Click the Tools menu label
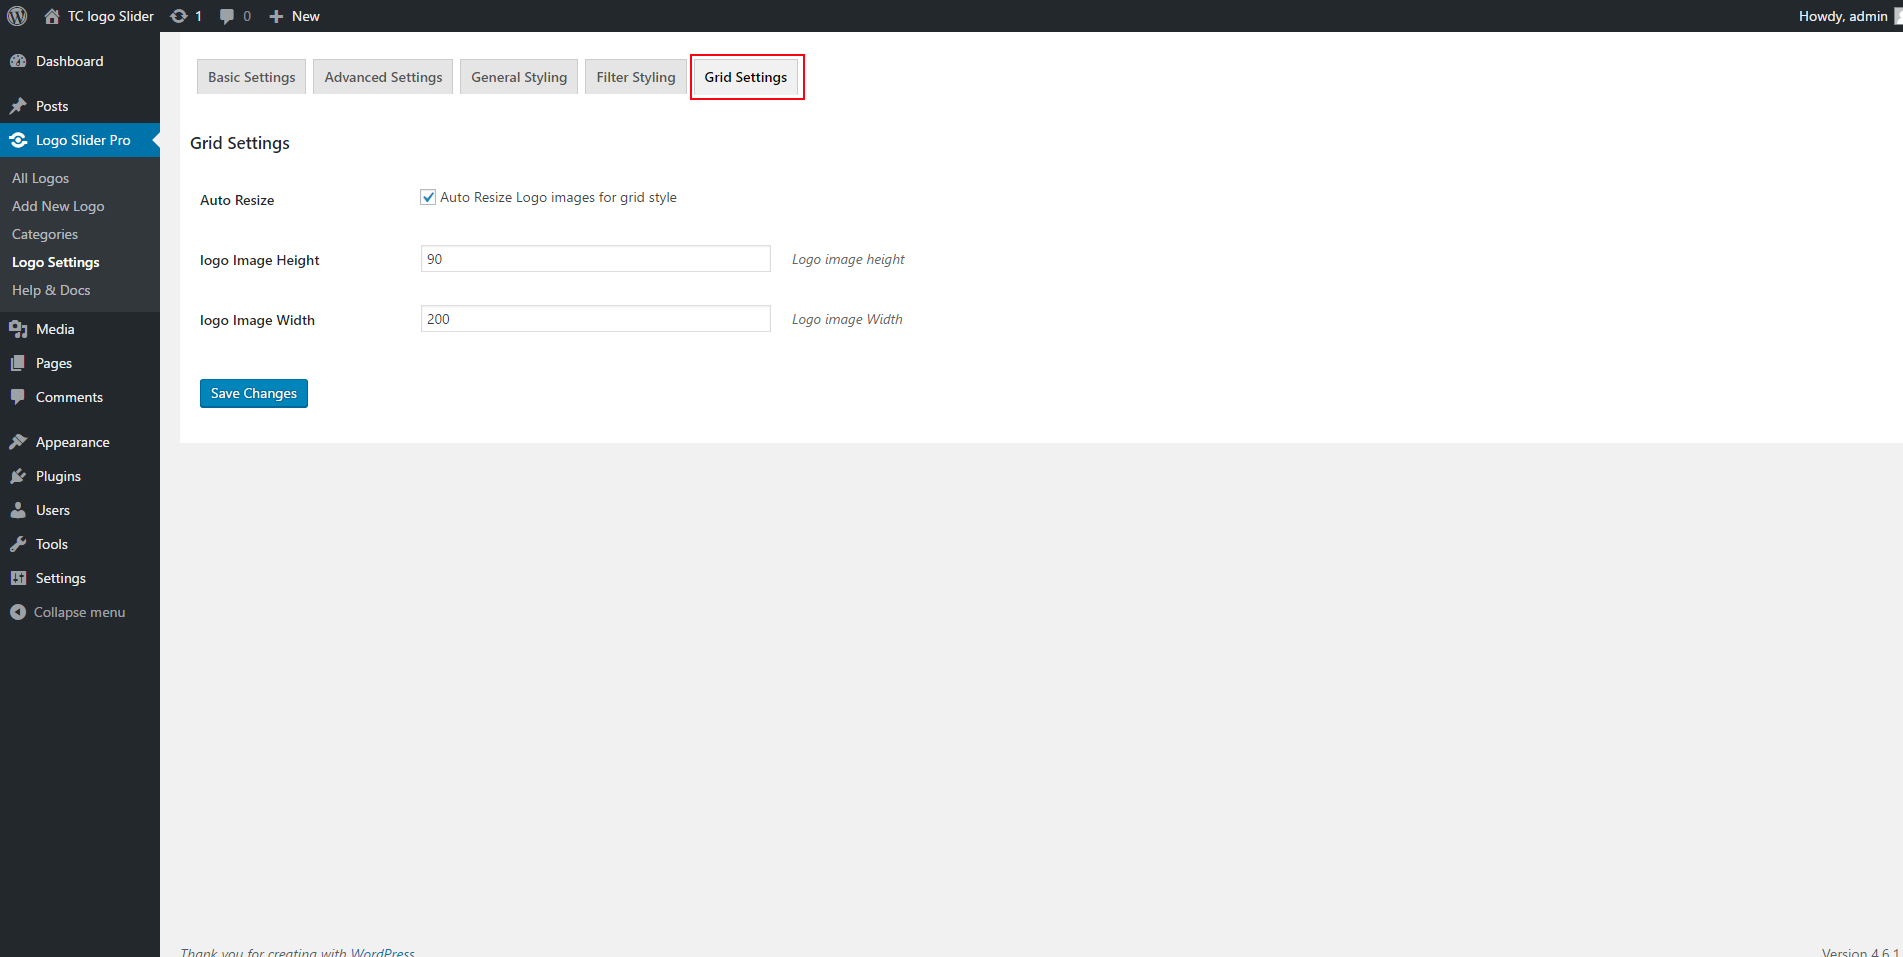1903x957 pixels. click(52, 544)
